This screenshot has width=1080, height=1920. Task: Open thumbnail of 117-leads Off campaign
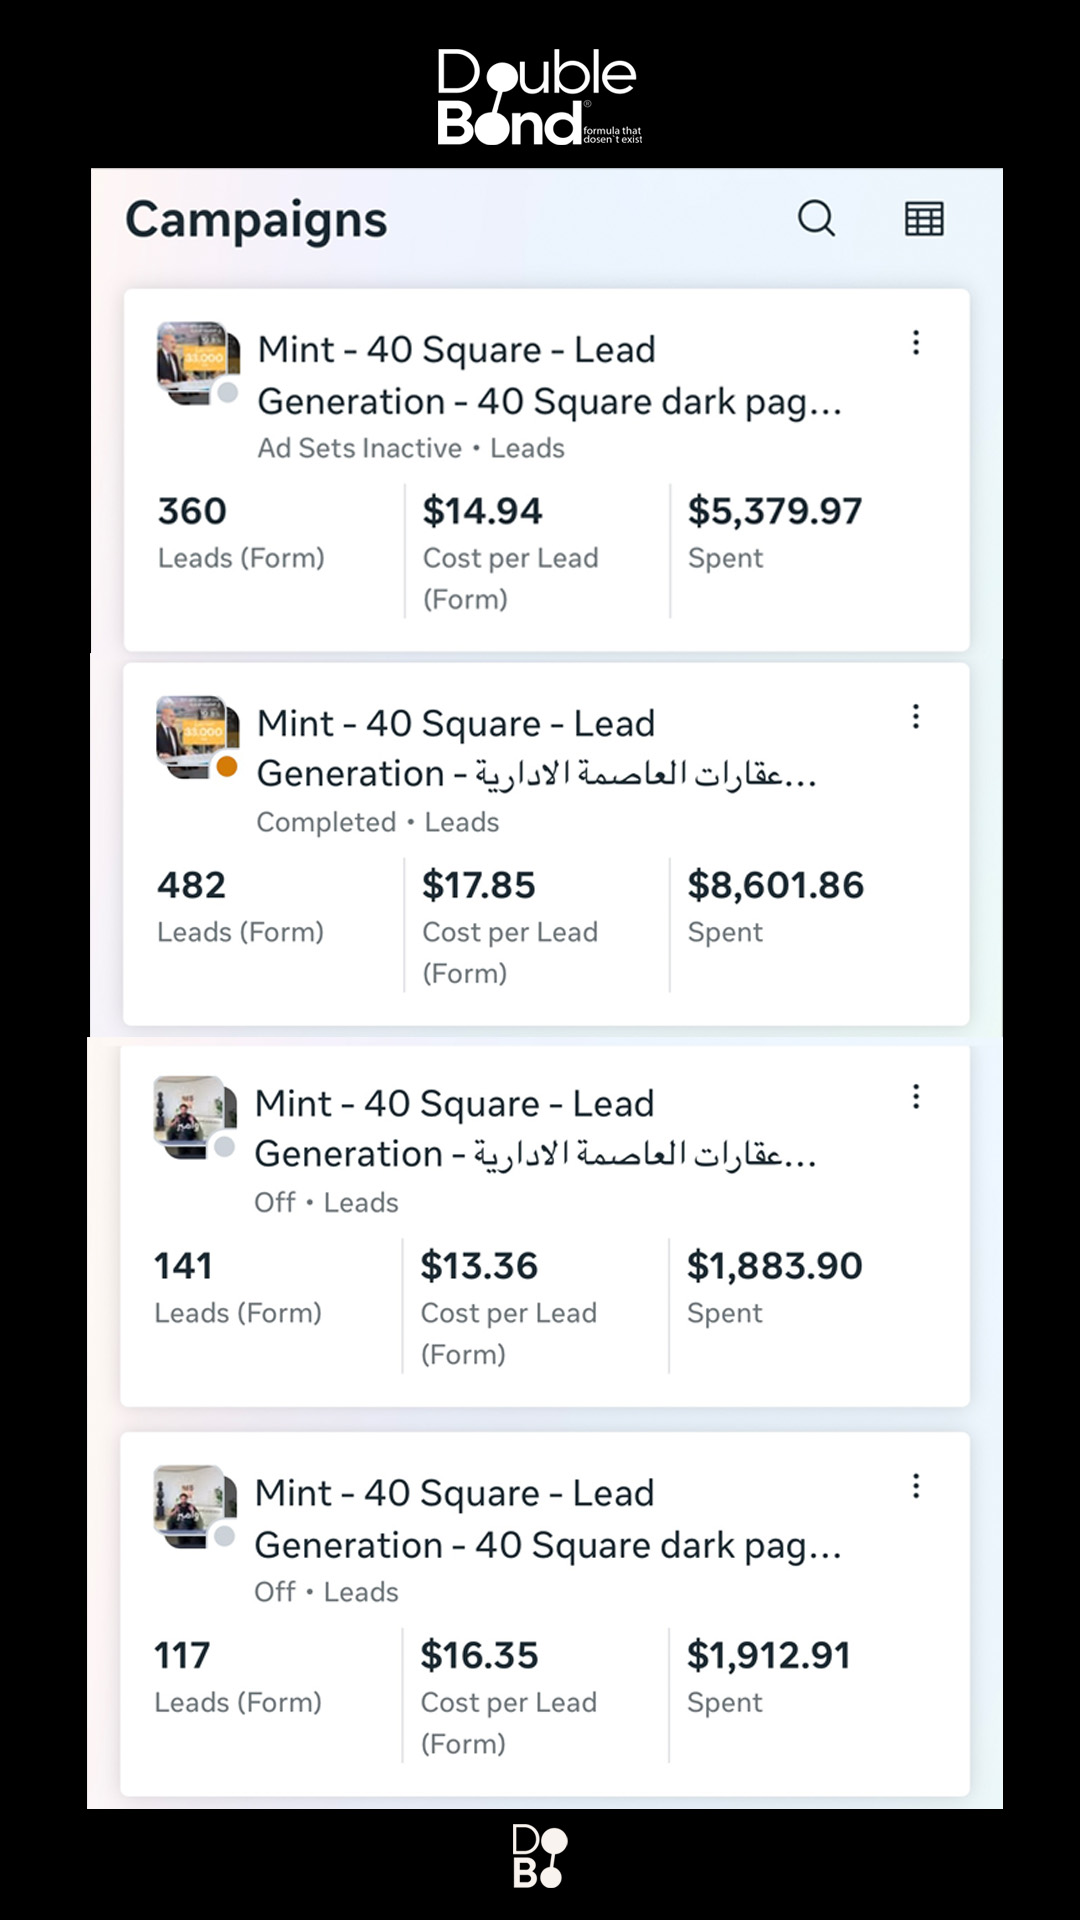[x=194, y=1506]
